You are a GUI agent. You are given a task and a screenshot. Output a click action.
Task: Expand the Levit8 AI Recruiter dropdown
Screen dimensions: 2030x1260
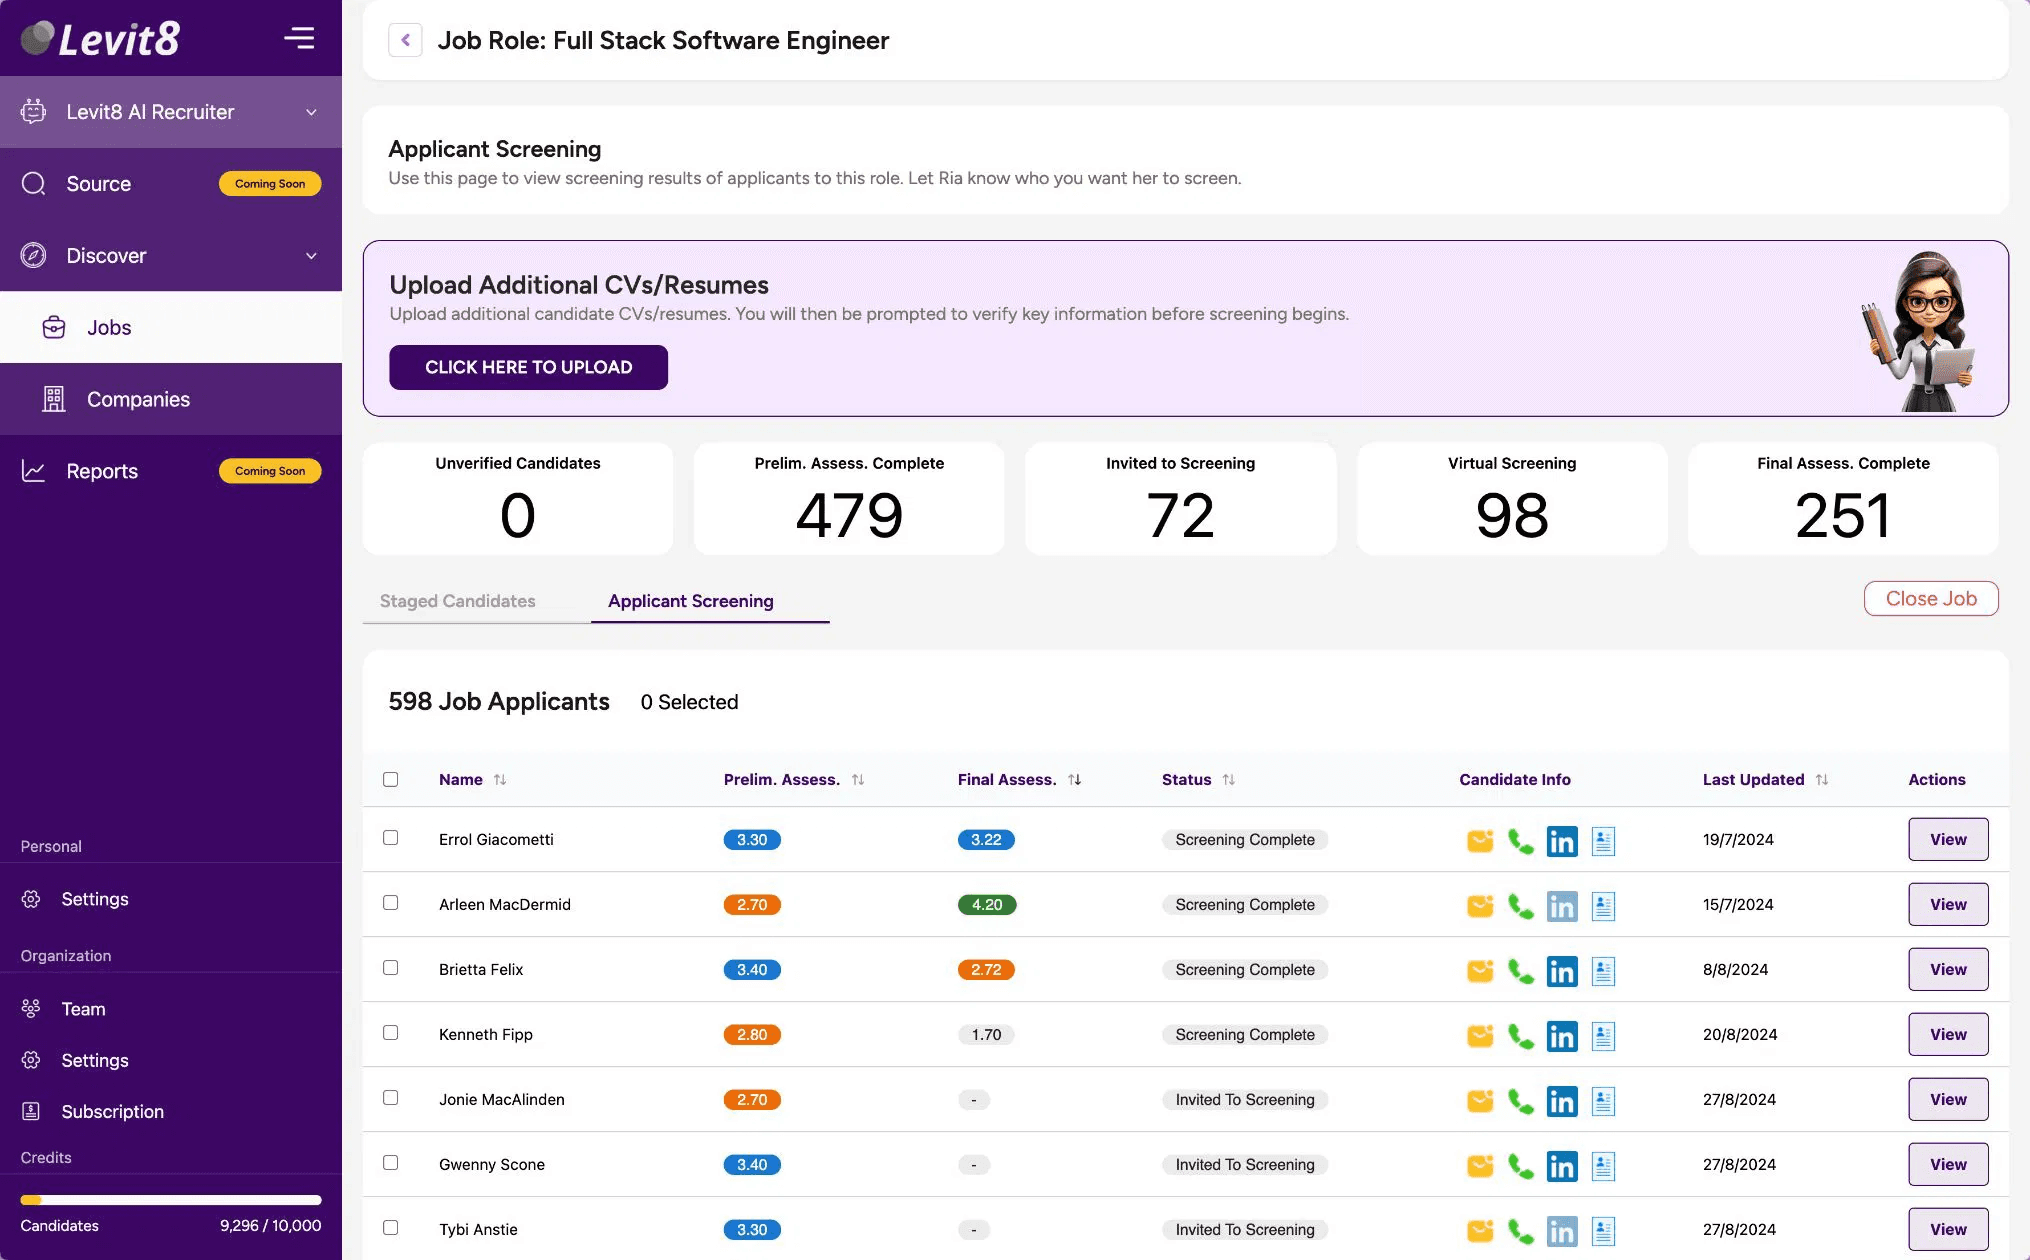coord(311,112)
